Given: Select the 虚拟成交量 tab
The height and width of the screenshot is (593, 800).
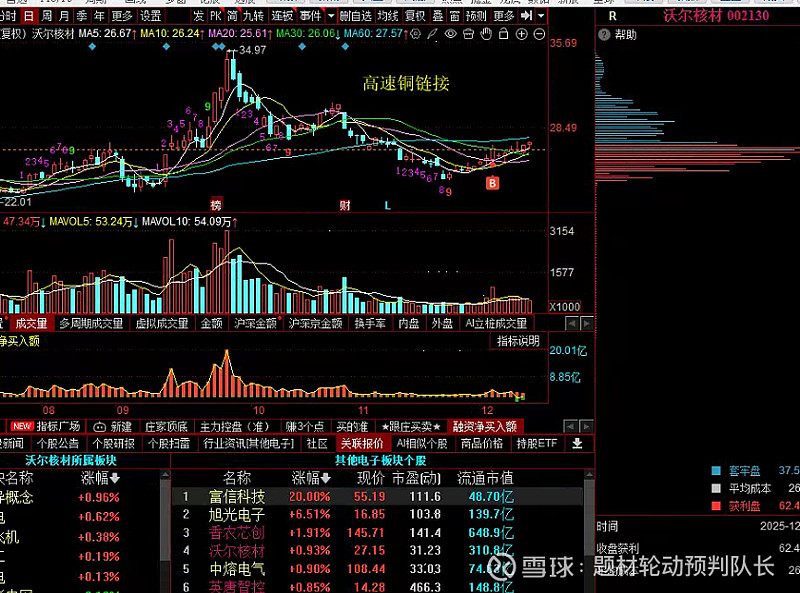Looking at the screenshot, I should pos(162,323).
